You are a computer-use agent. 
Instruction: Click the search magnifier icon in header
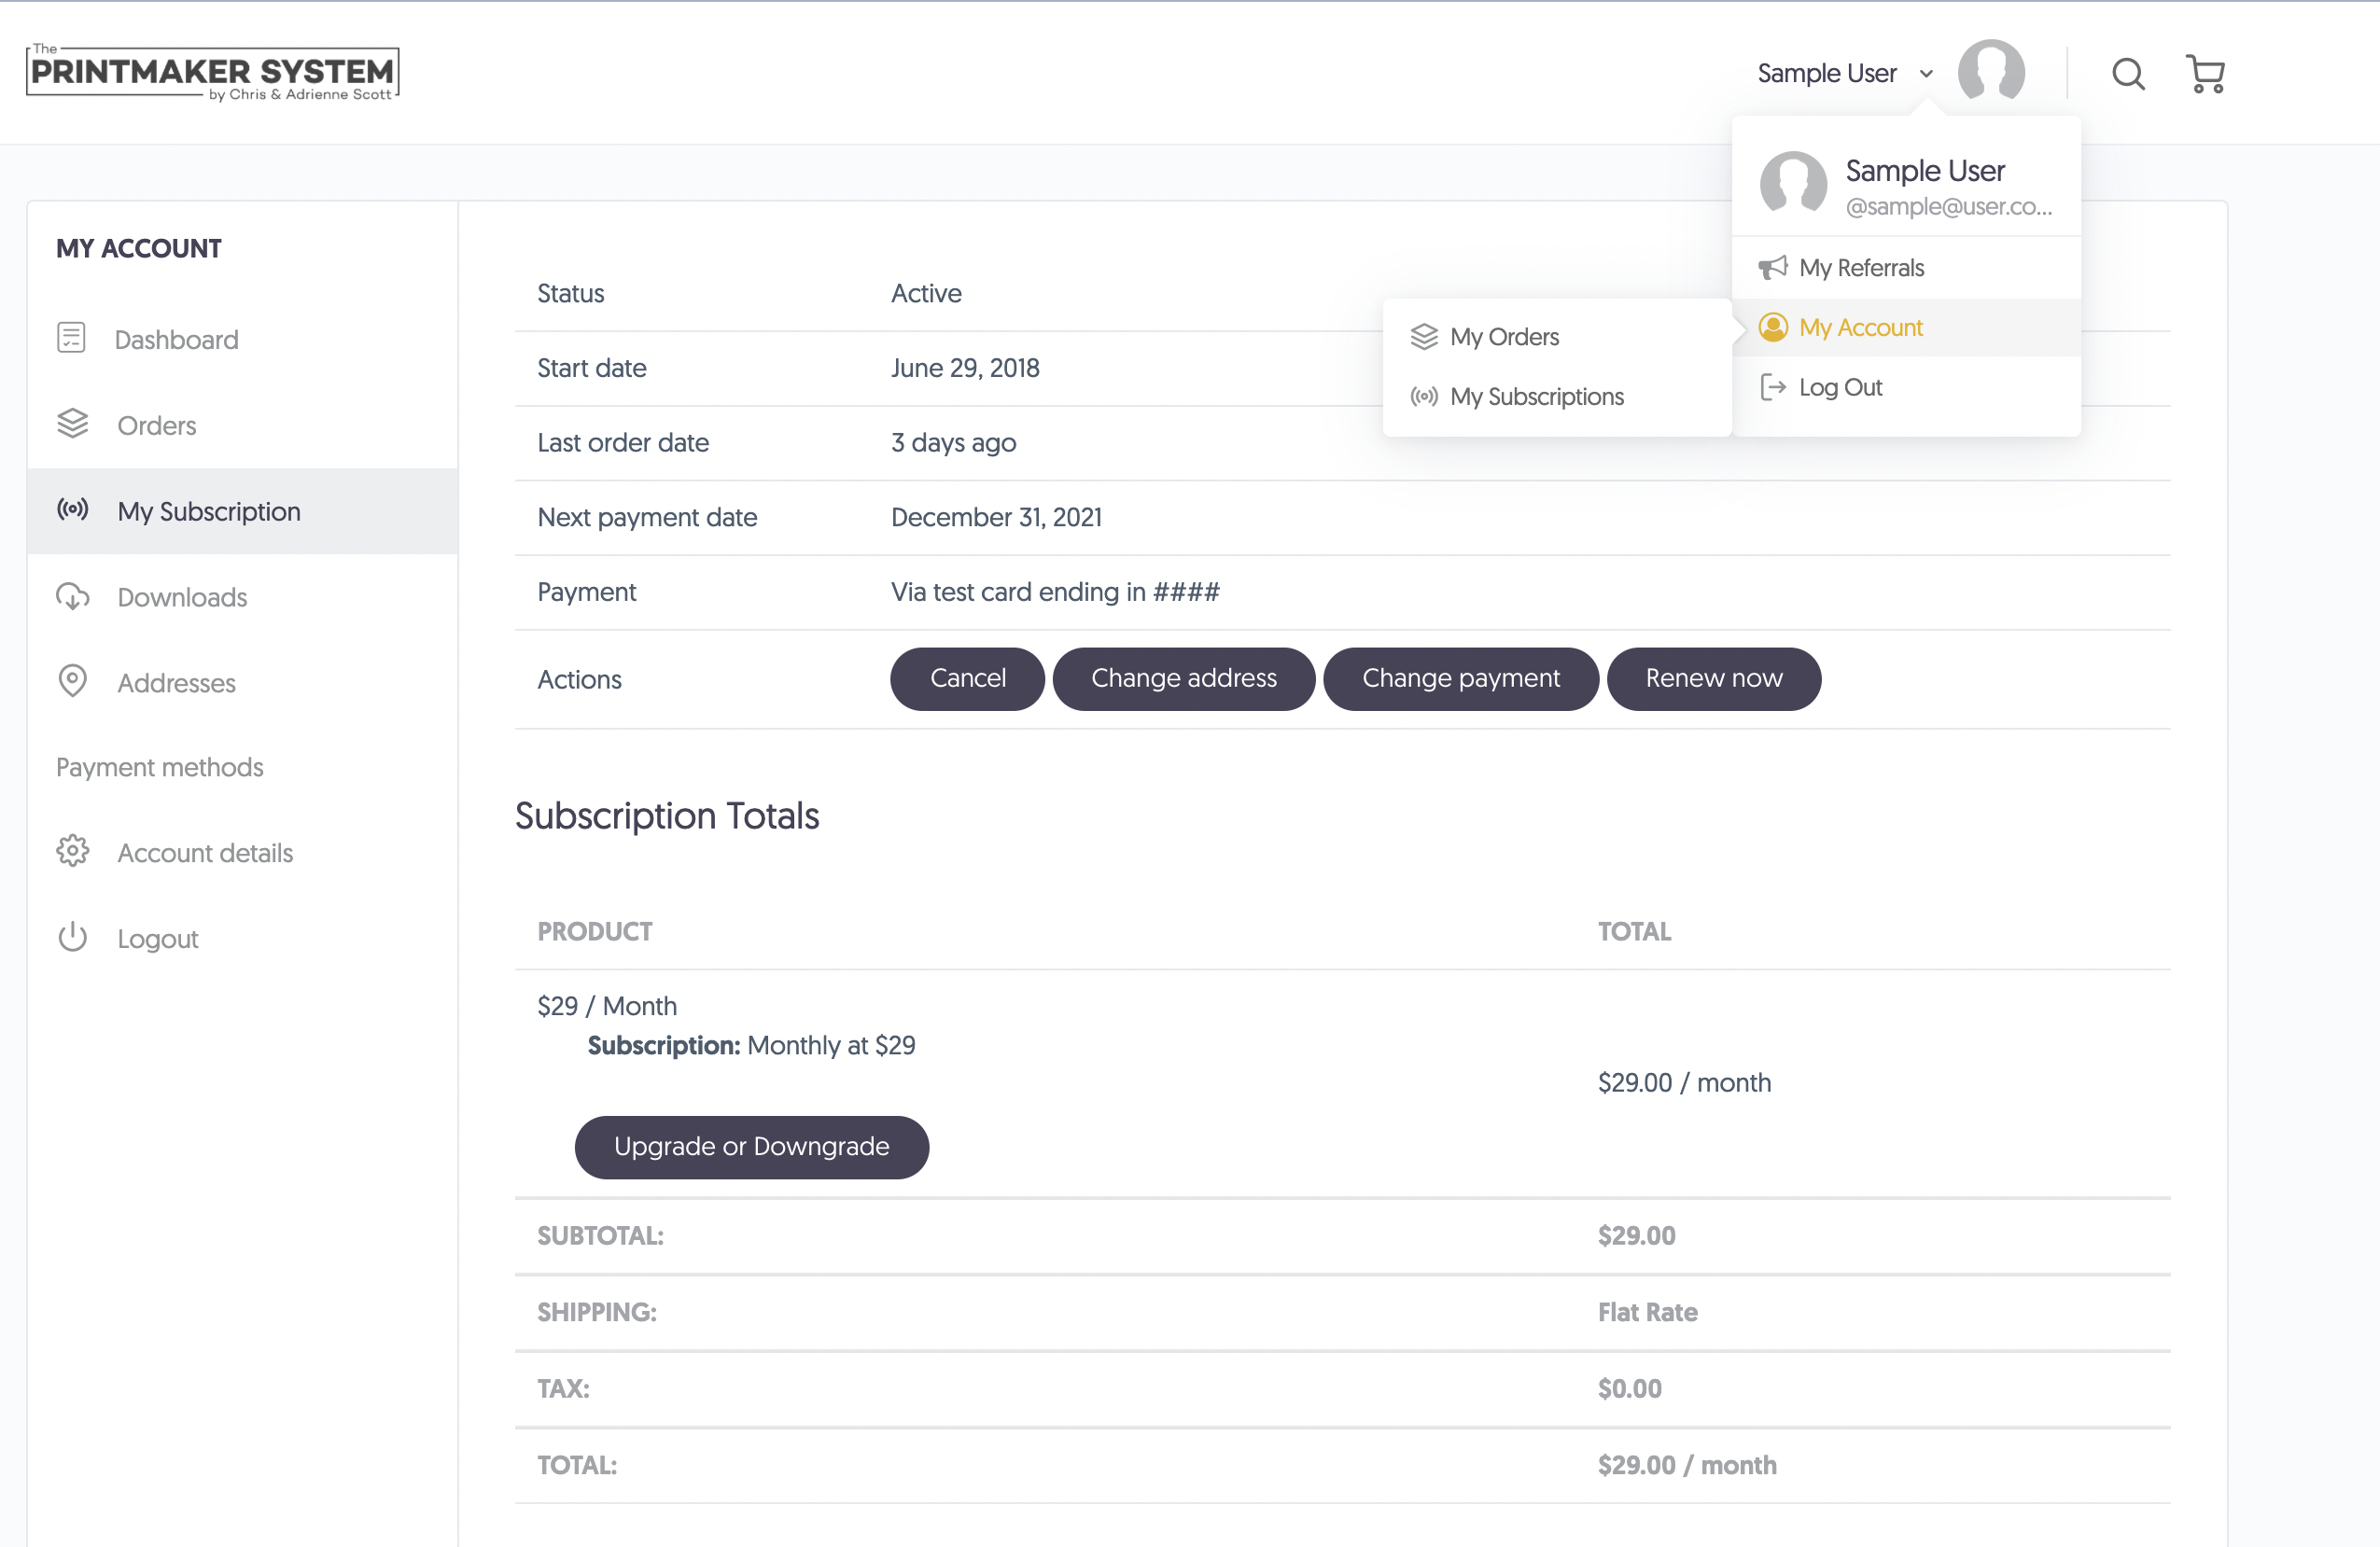(2128, 74)
